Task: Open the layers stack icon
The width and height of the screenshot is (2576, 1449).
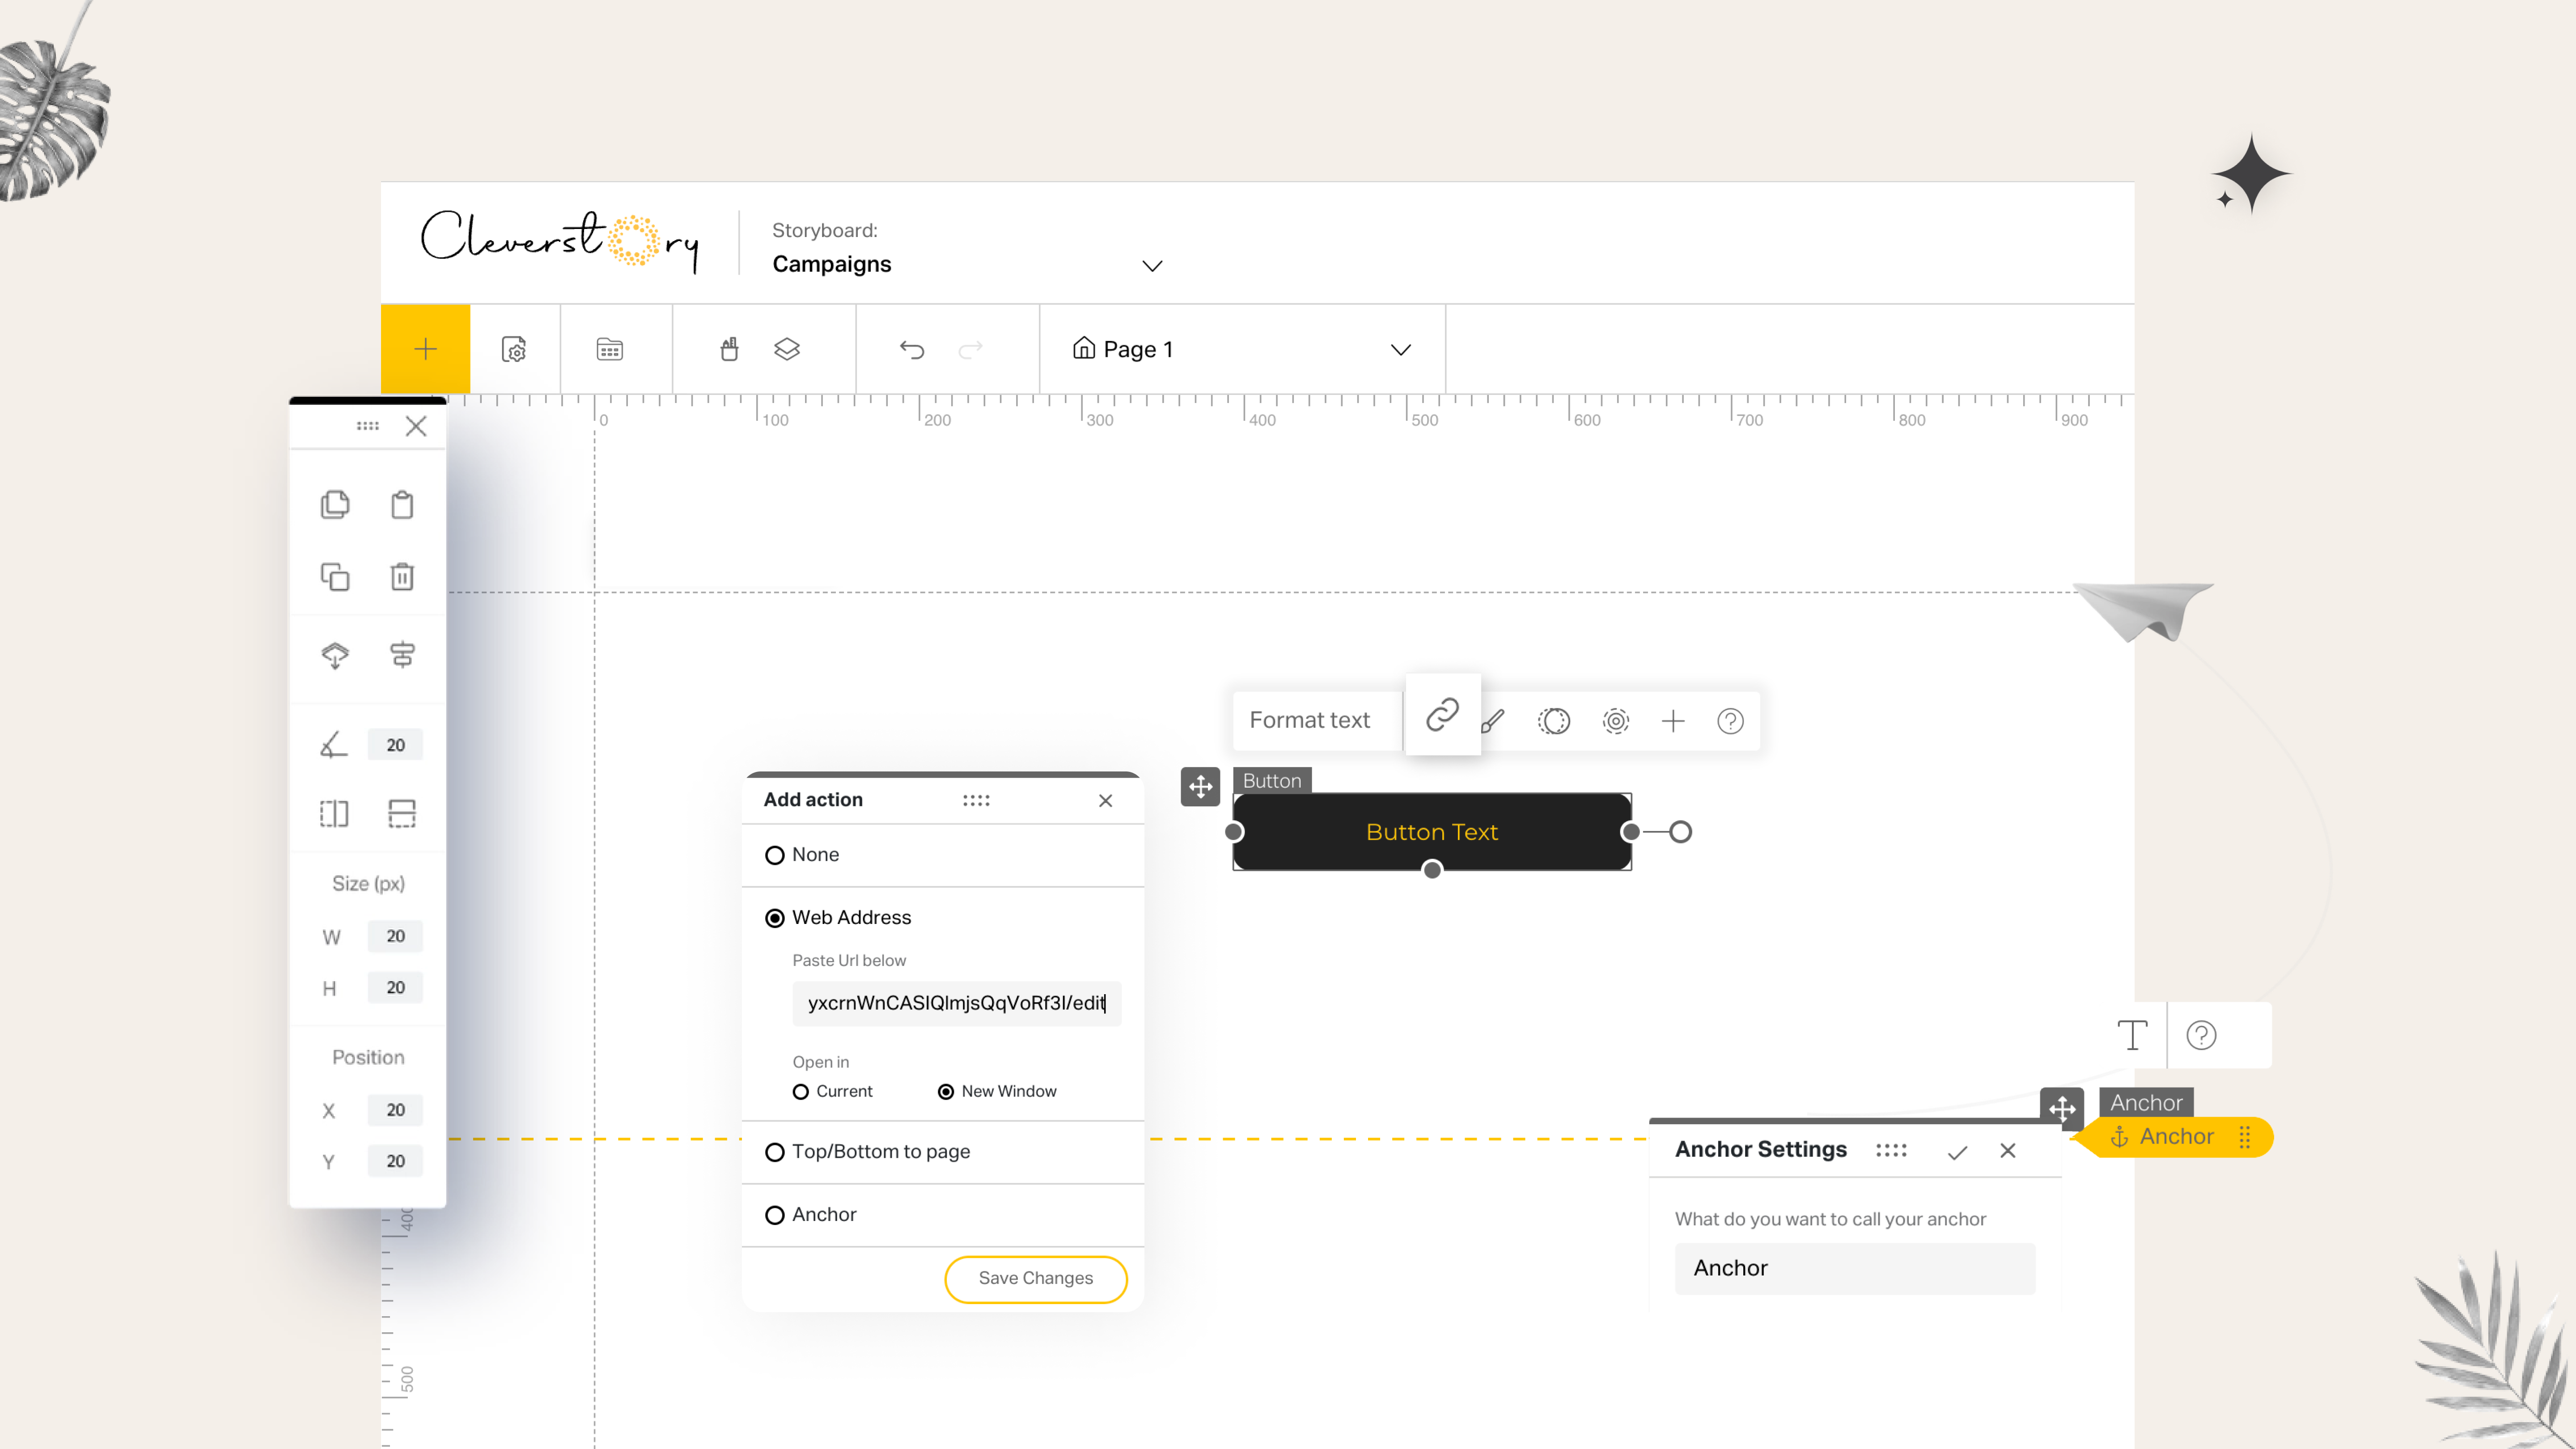Action: (787, 349)
